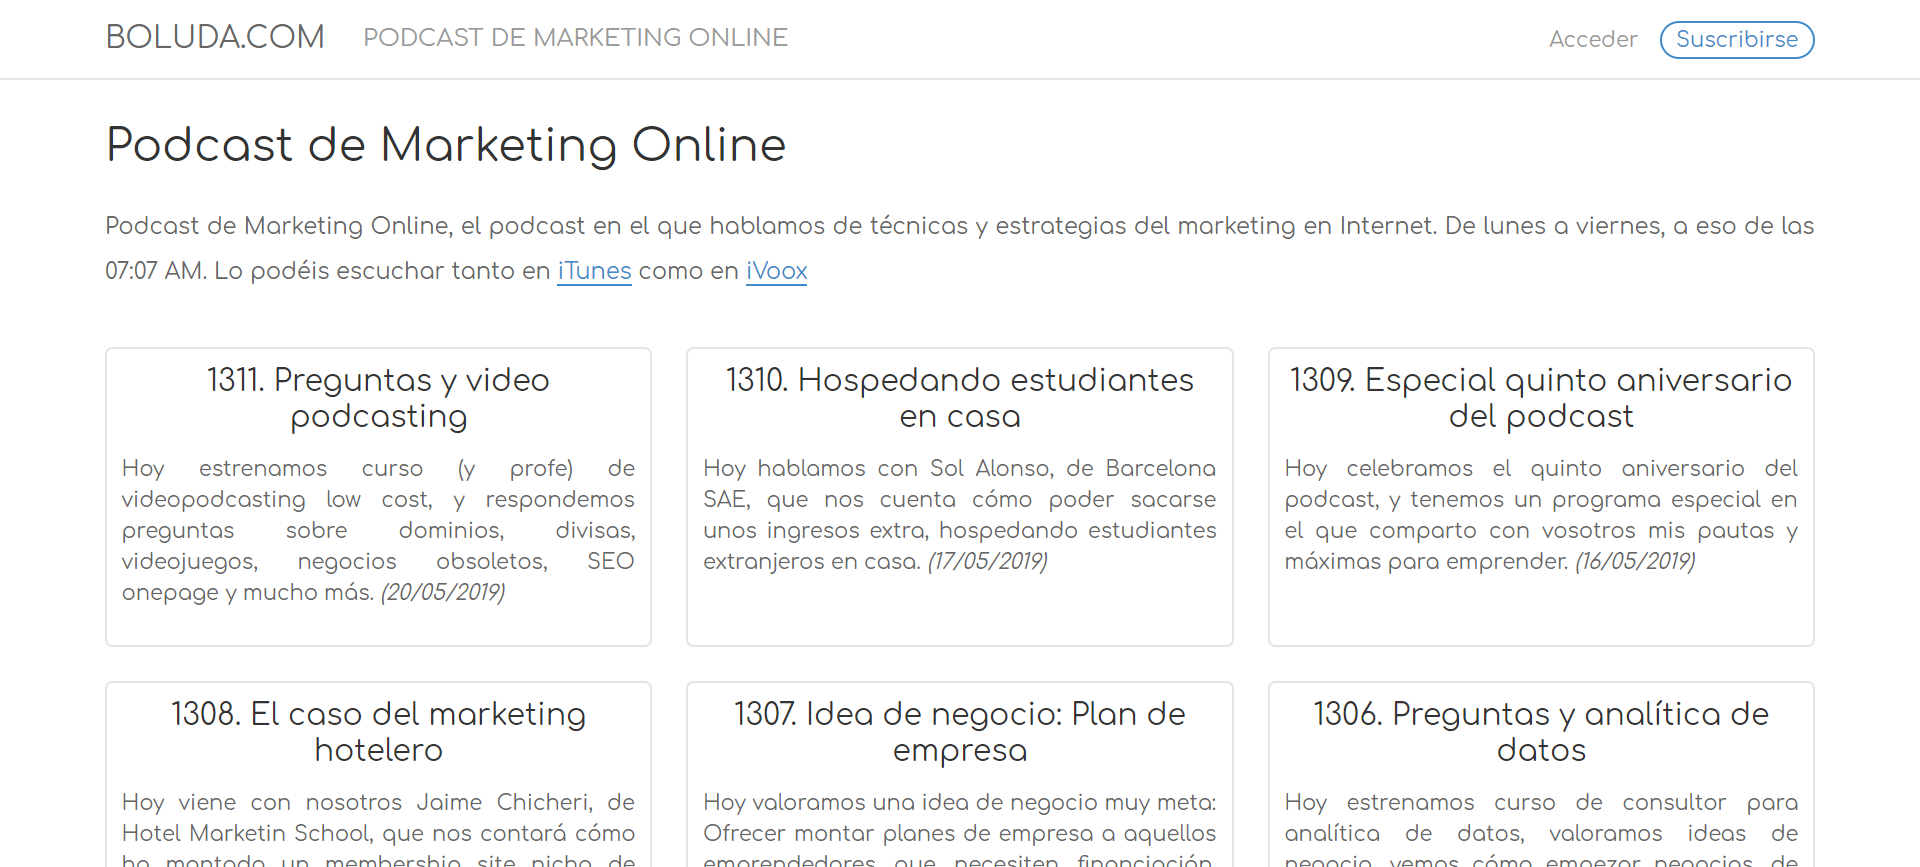The image size is (1920, 867).
Task: Click the 17/05/2019 date in episode 1310
Action: [988, 561]
